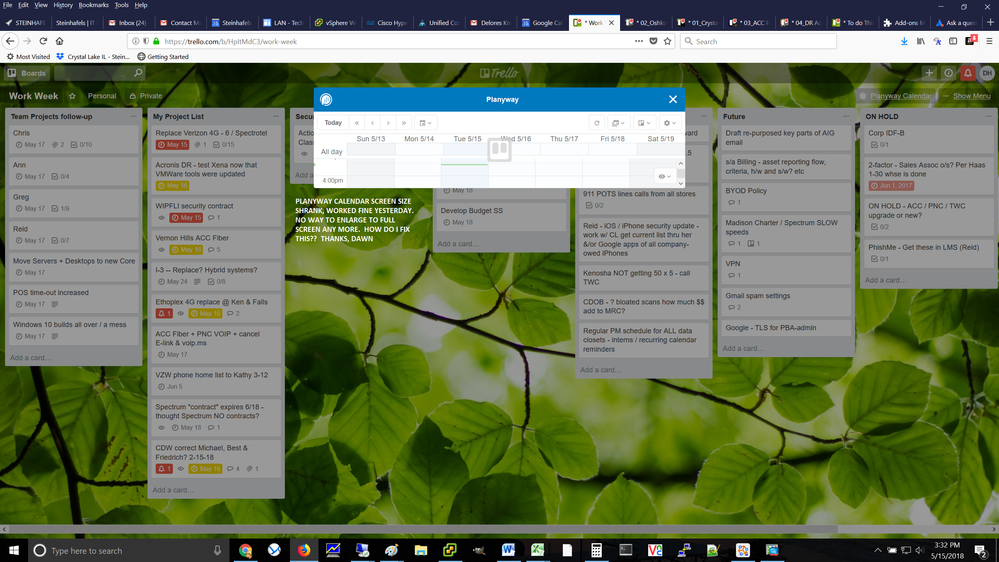
Task: Toggle May 16 due badge on Acronis DR card
Action: 173,186
